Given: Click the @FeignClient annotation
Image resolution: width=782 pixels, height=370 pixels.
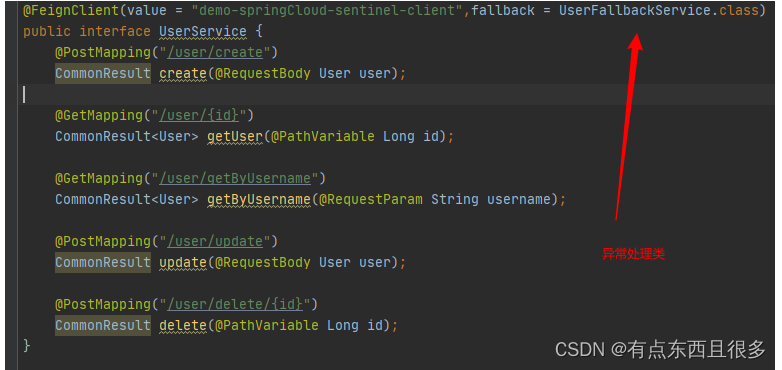Looking at the screenshot, I should (71, 10).
